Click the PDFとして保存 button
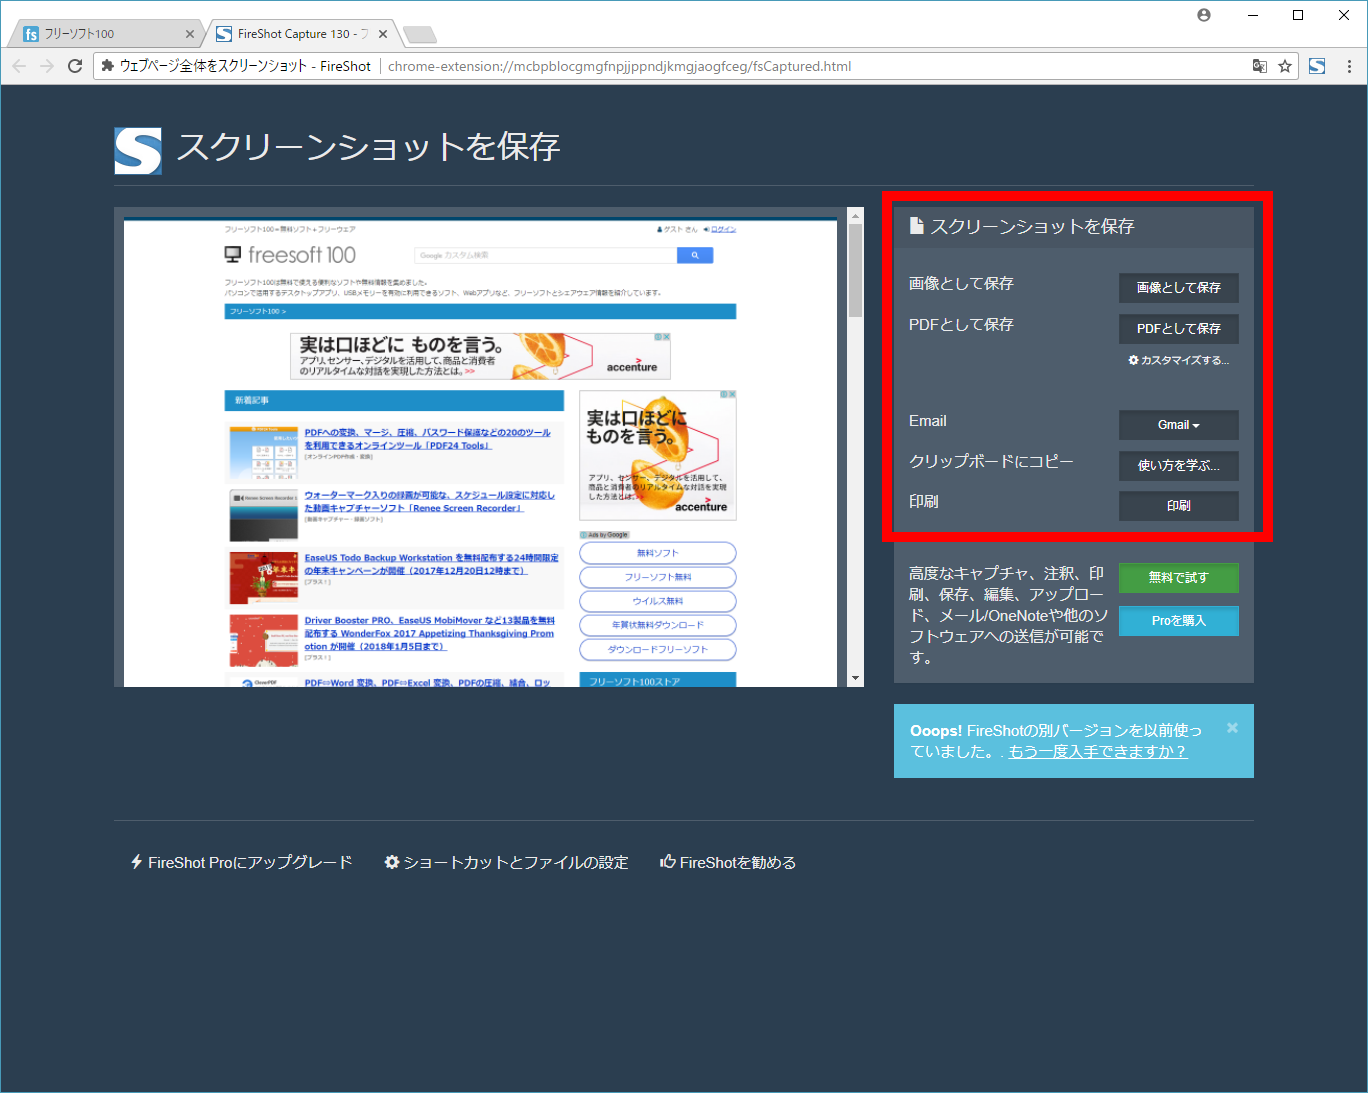Viewport: 1368px width, 1093px height. pyautogui.click(x=1178, y=329)
